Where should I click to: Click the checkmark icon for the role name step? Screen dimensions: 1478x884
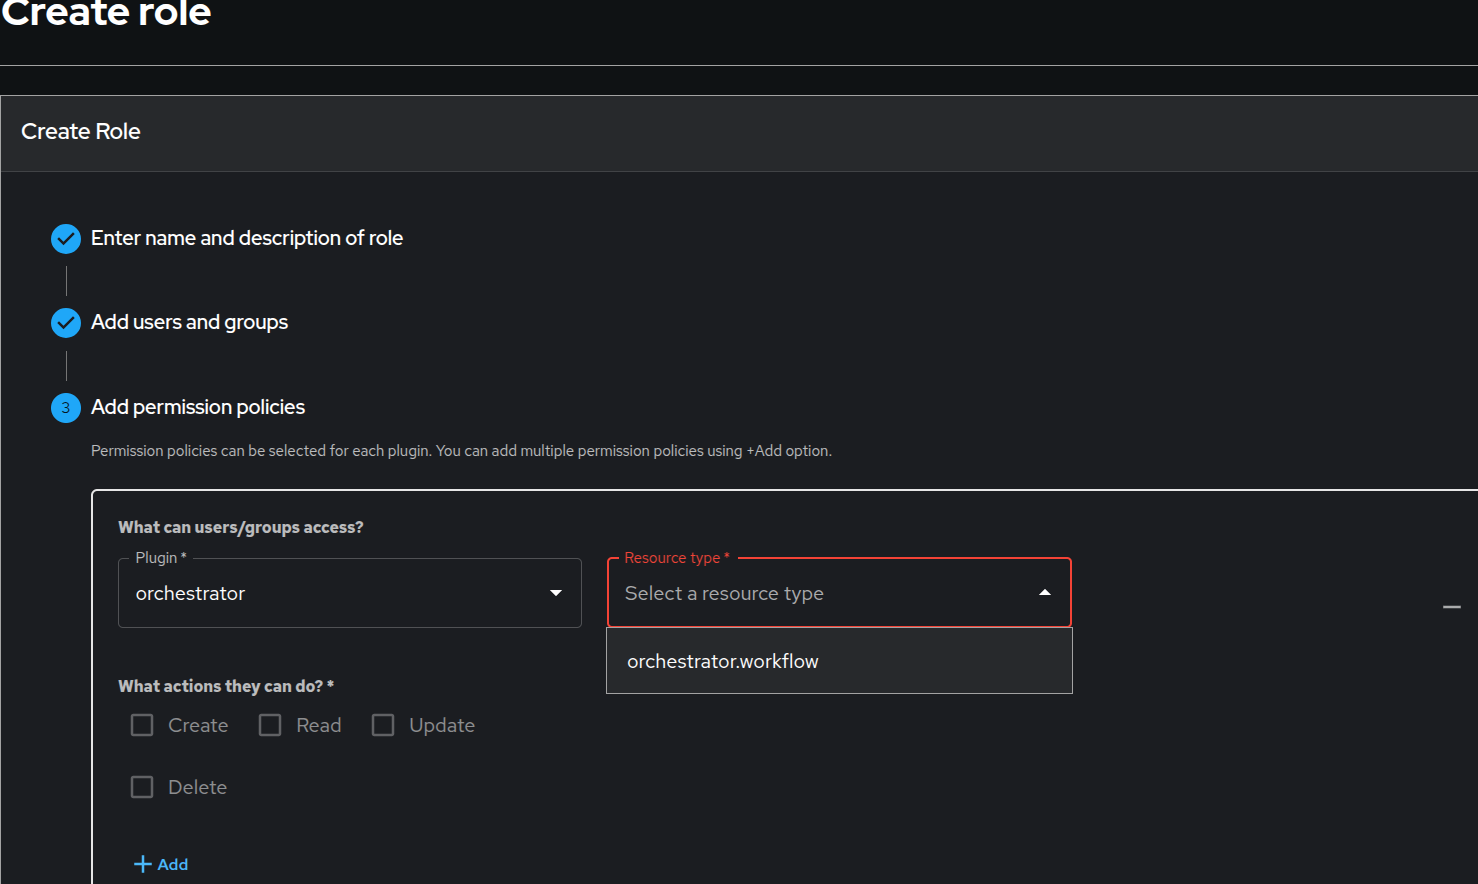point(66,239)
